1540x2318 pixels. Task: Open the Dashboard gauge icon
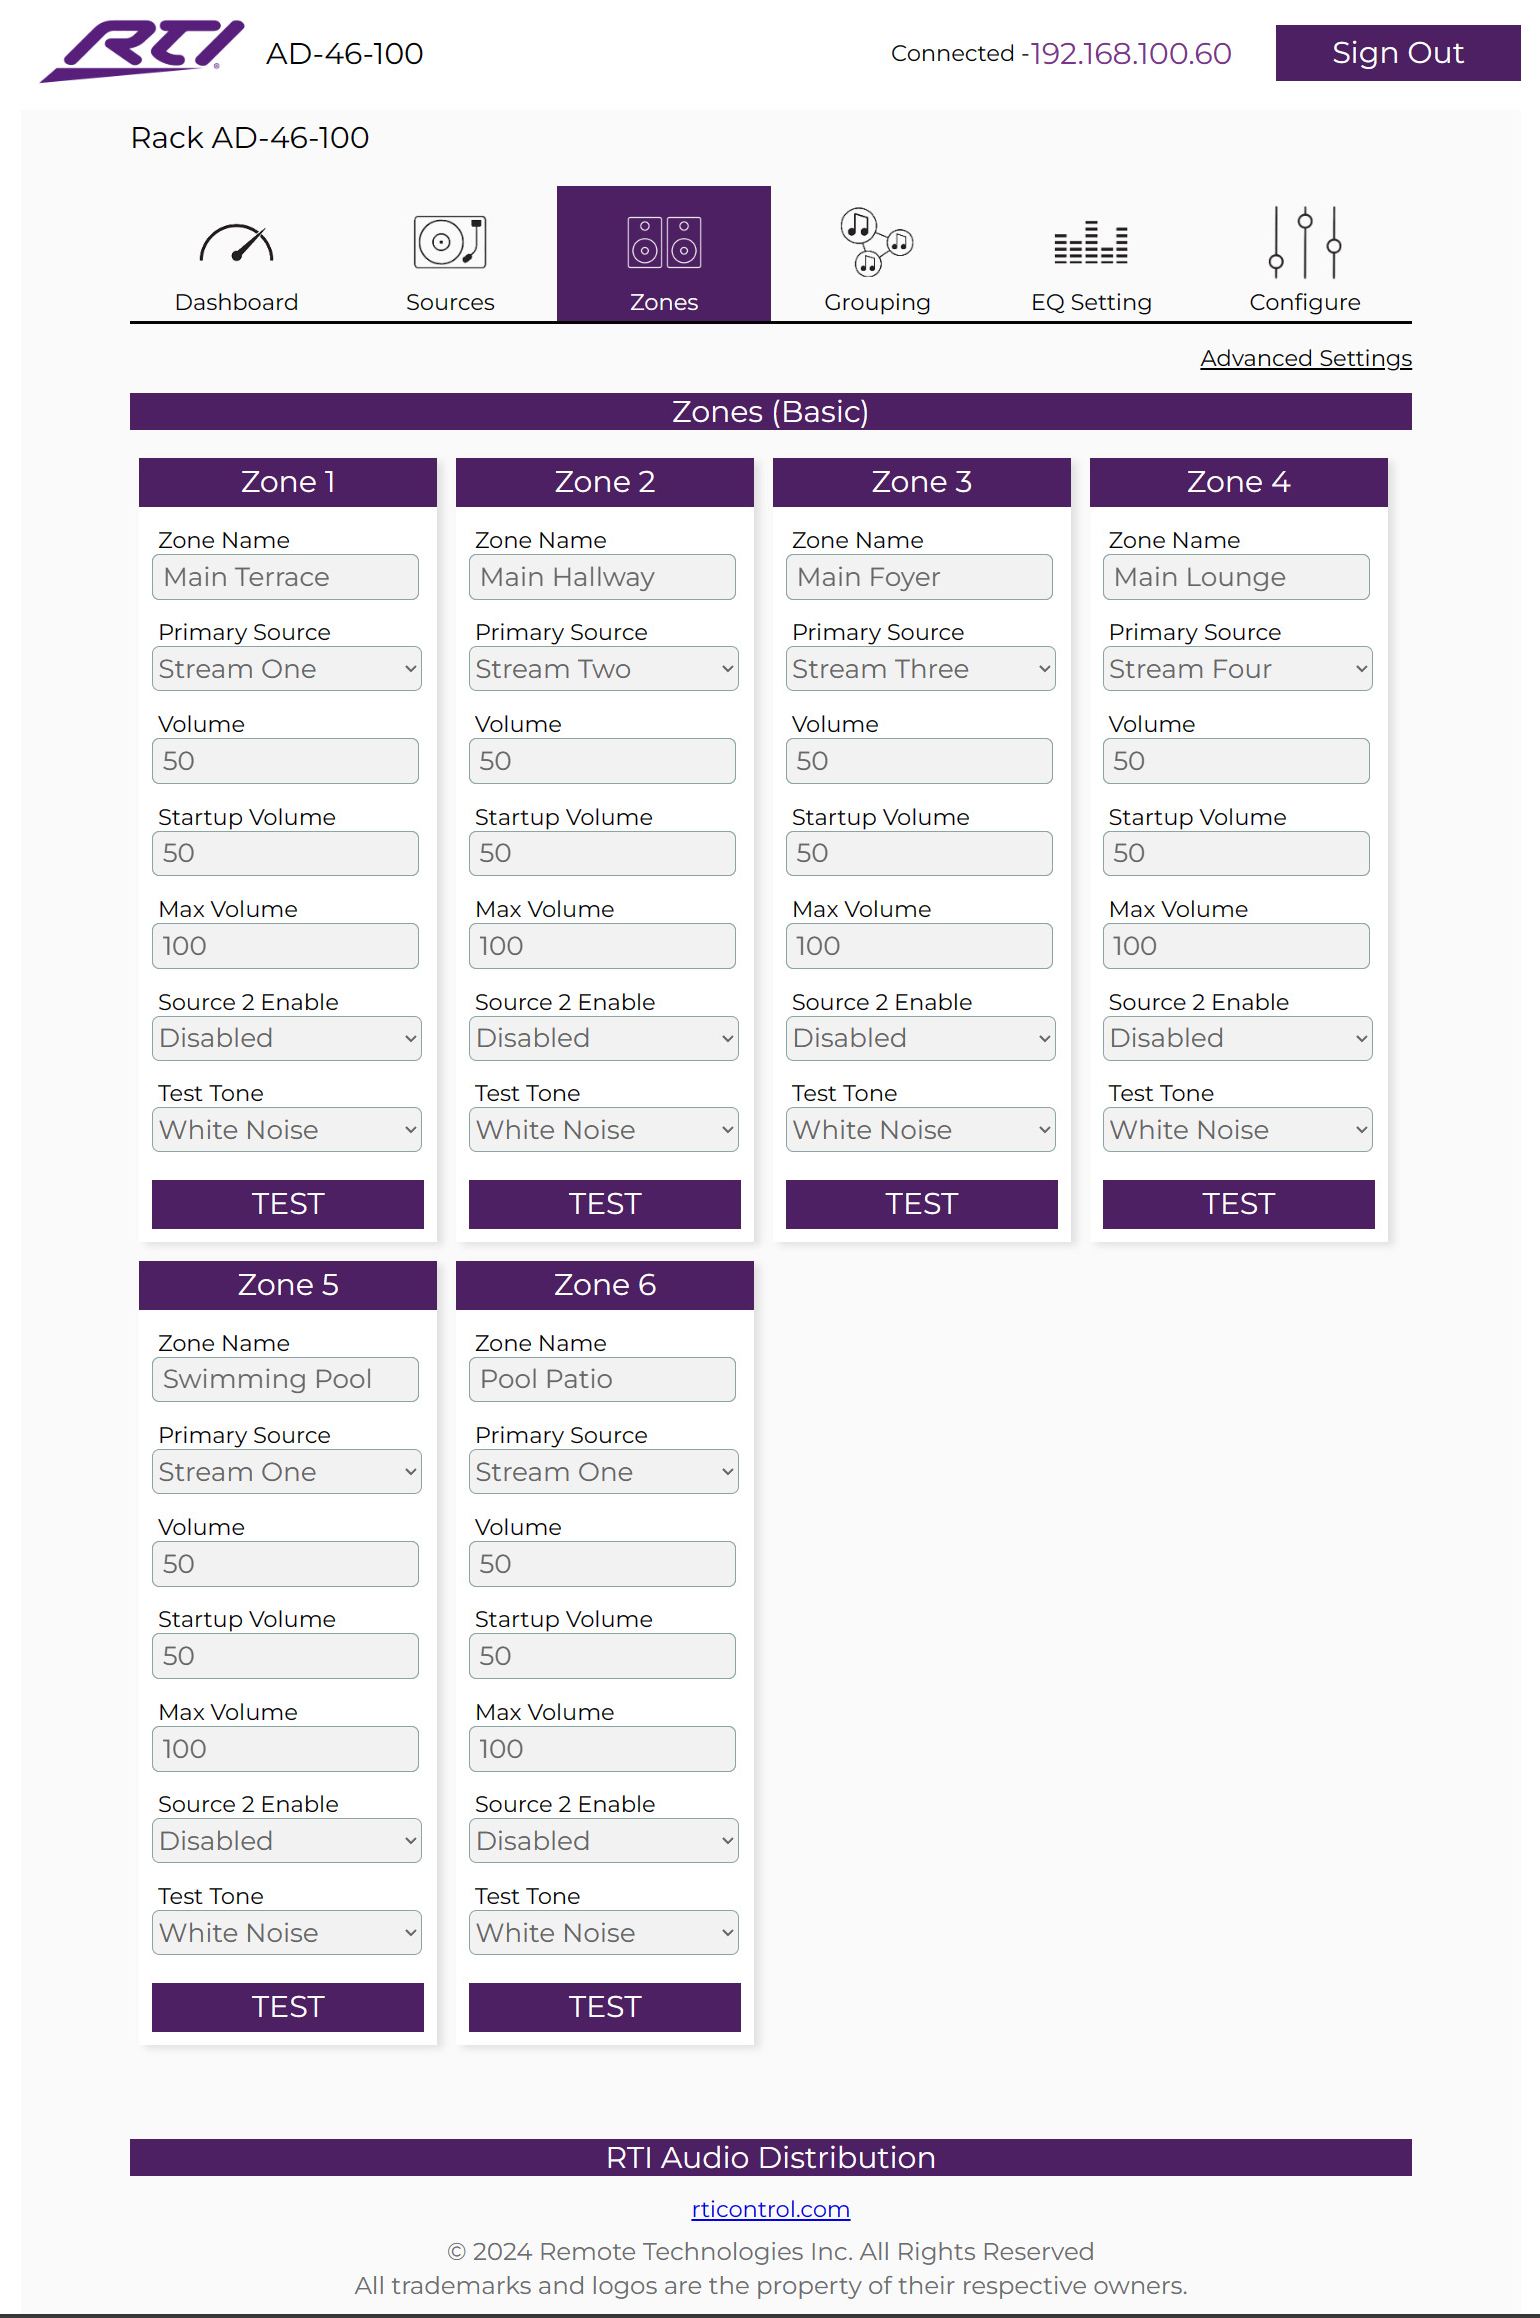pos(237,243)
